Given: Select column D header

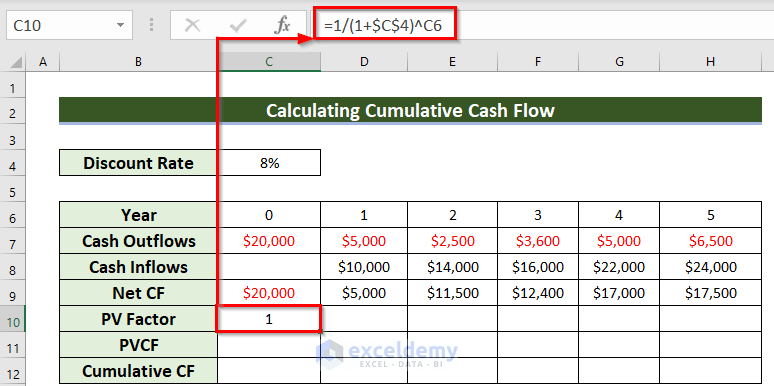Looking at the screenshot, I should click(364, 62).
